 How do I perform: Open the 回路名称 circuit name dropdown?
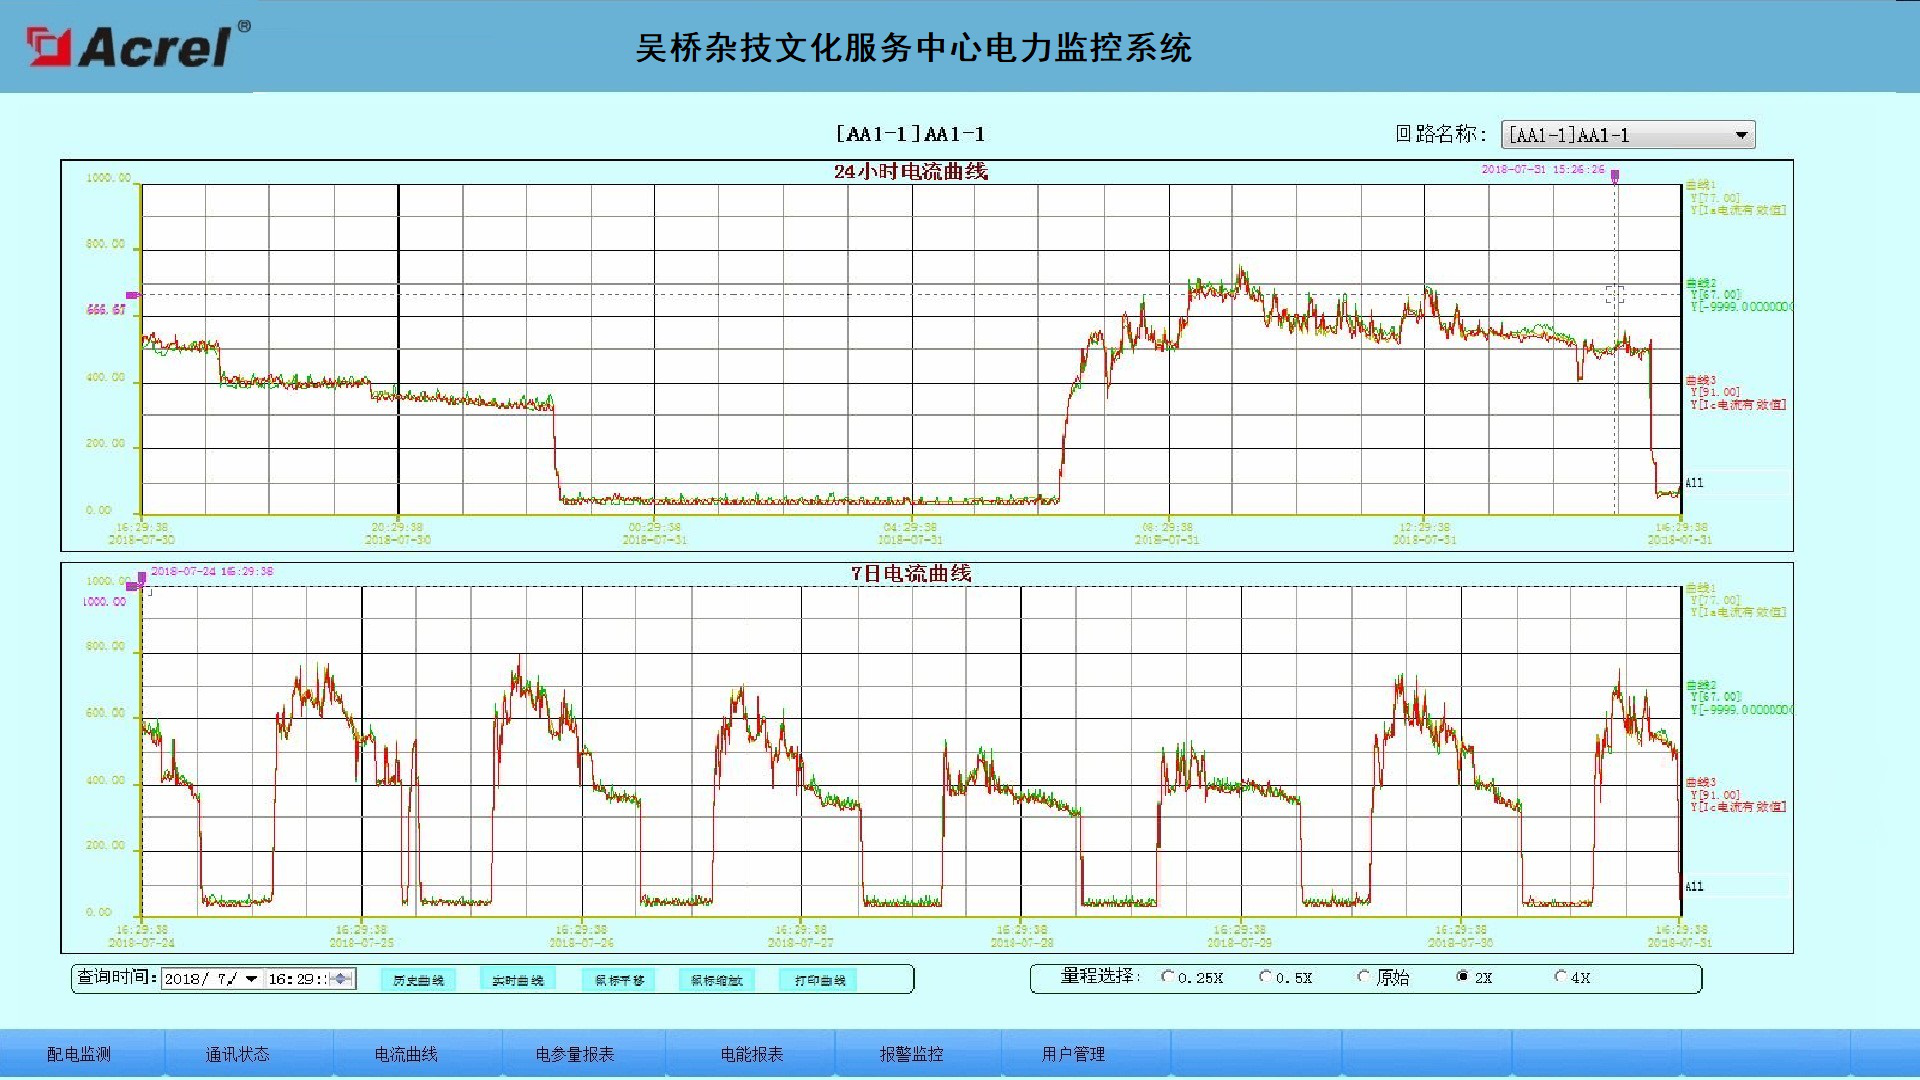click(1740, 135)
